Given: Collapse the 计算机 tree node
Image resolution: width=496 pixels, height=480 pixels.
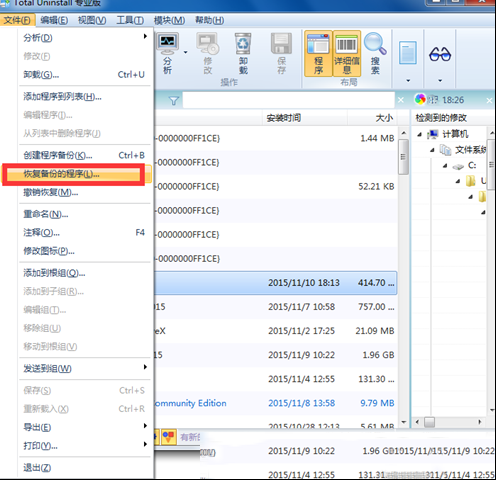Looking at the screenshot, I should [x=420, y=134].
